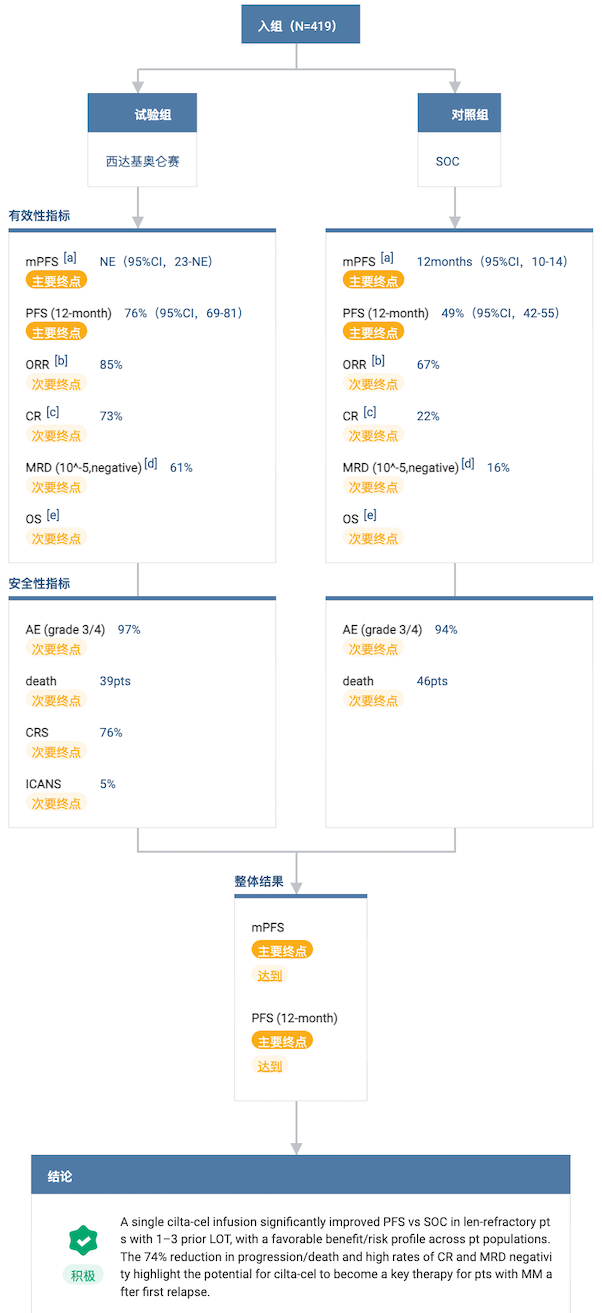This screenshot has width=602, height=1313.
Task: Click the 主要终点 tag under trial group mPFS
Action: (57, 281)
